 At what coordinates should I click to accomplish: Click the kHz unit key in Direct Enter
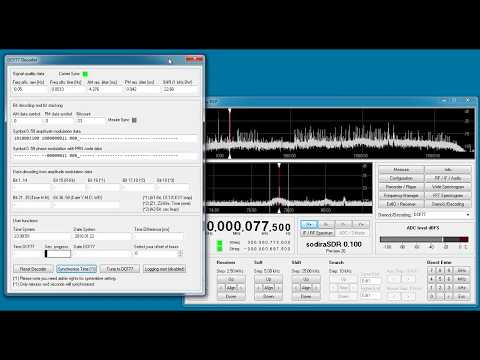click(x=462, y=287)
